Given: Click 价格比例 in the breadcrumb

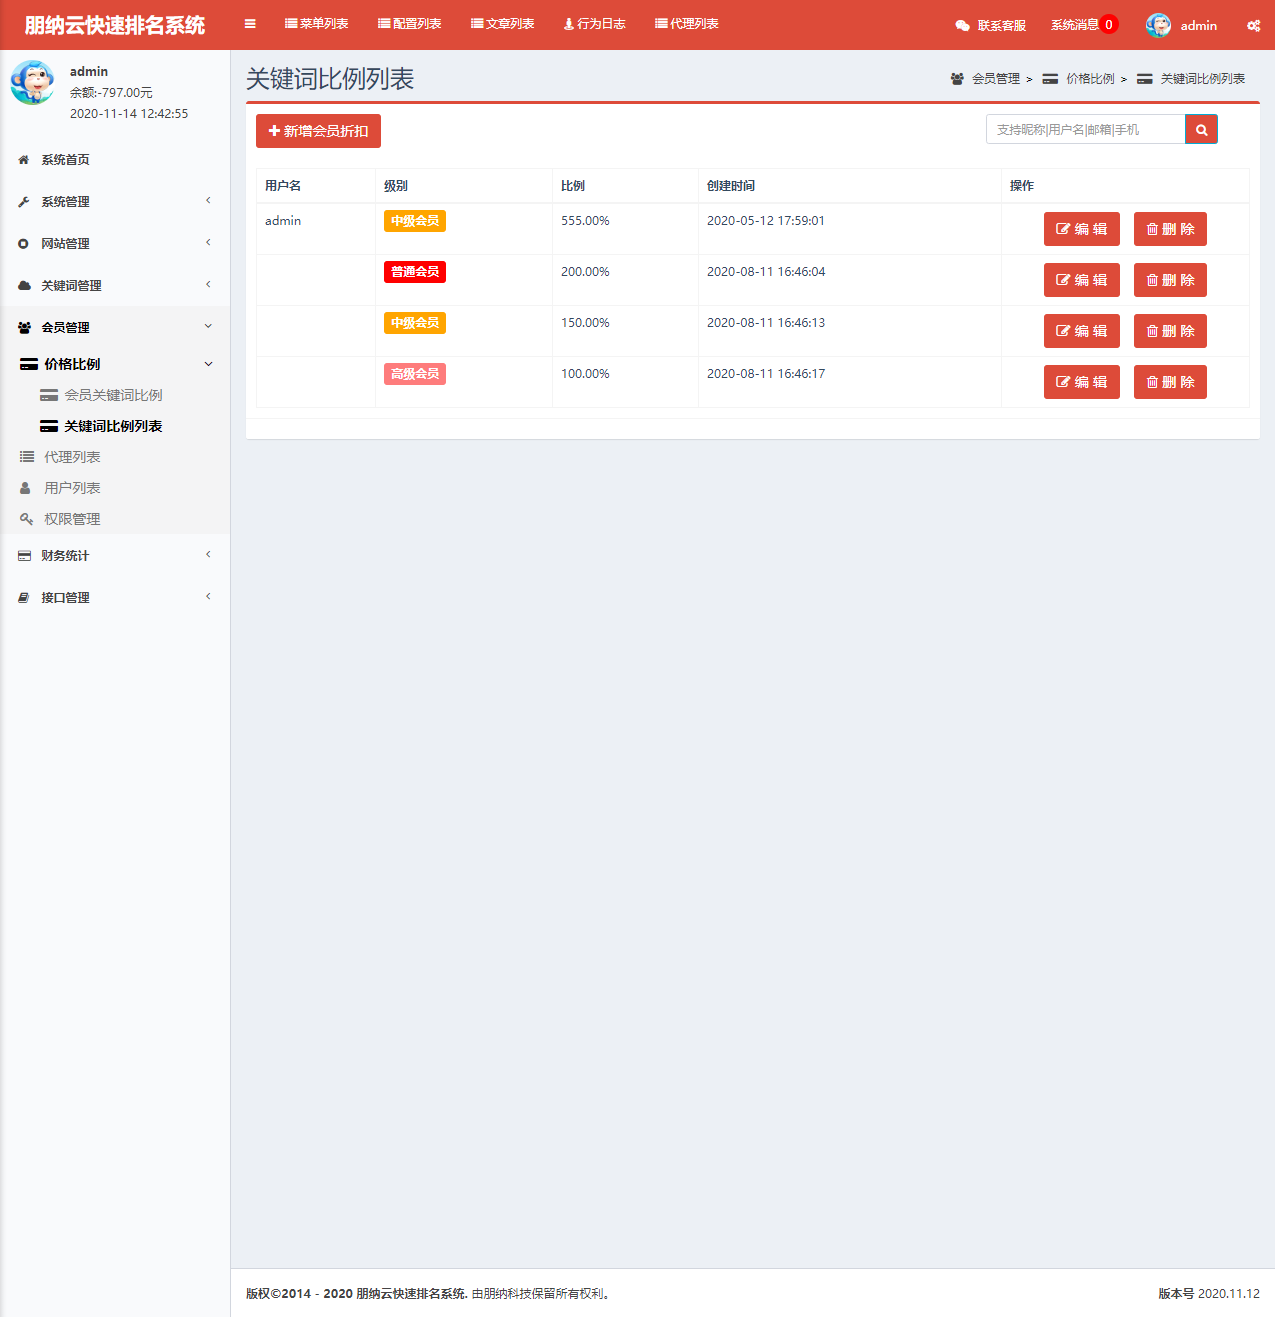Looking at the screenshot, I should (1090, 78).
